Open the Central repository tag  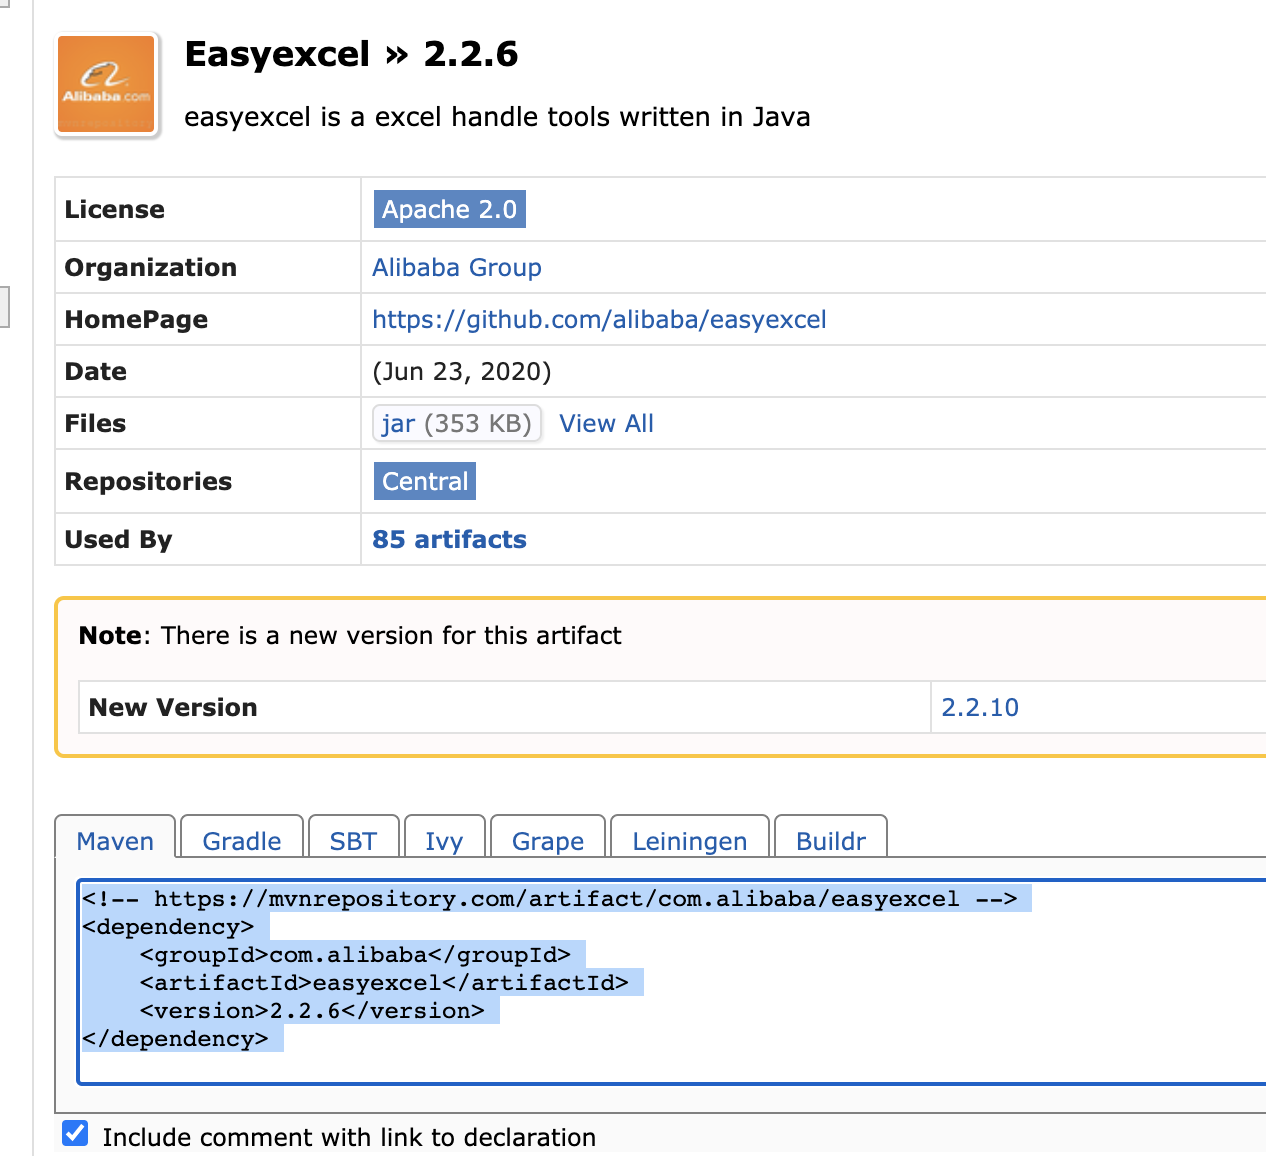pos(425,481)
